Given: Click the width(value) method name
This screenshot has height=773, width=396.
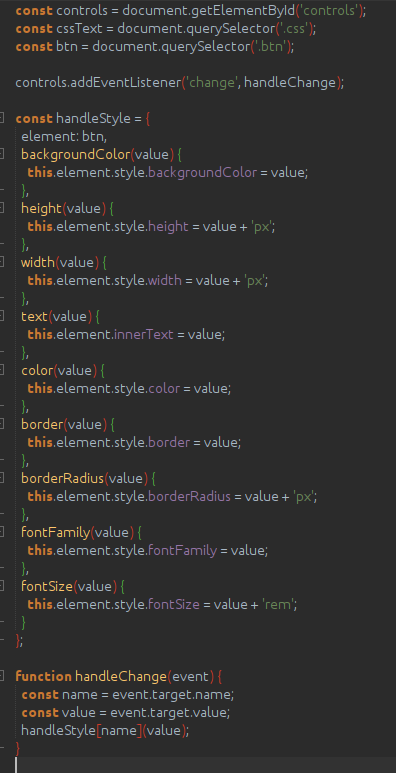Looking at the screenshot, I should click(38, 262).
